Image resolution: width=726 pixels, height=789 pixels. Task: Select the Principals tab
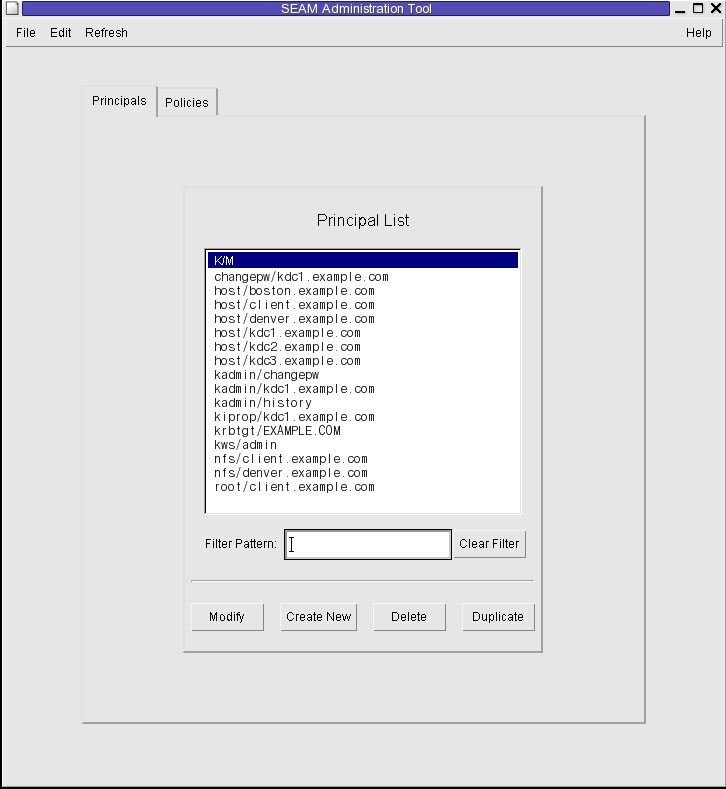click(119, 101)
